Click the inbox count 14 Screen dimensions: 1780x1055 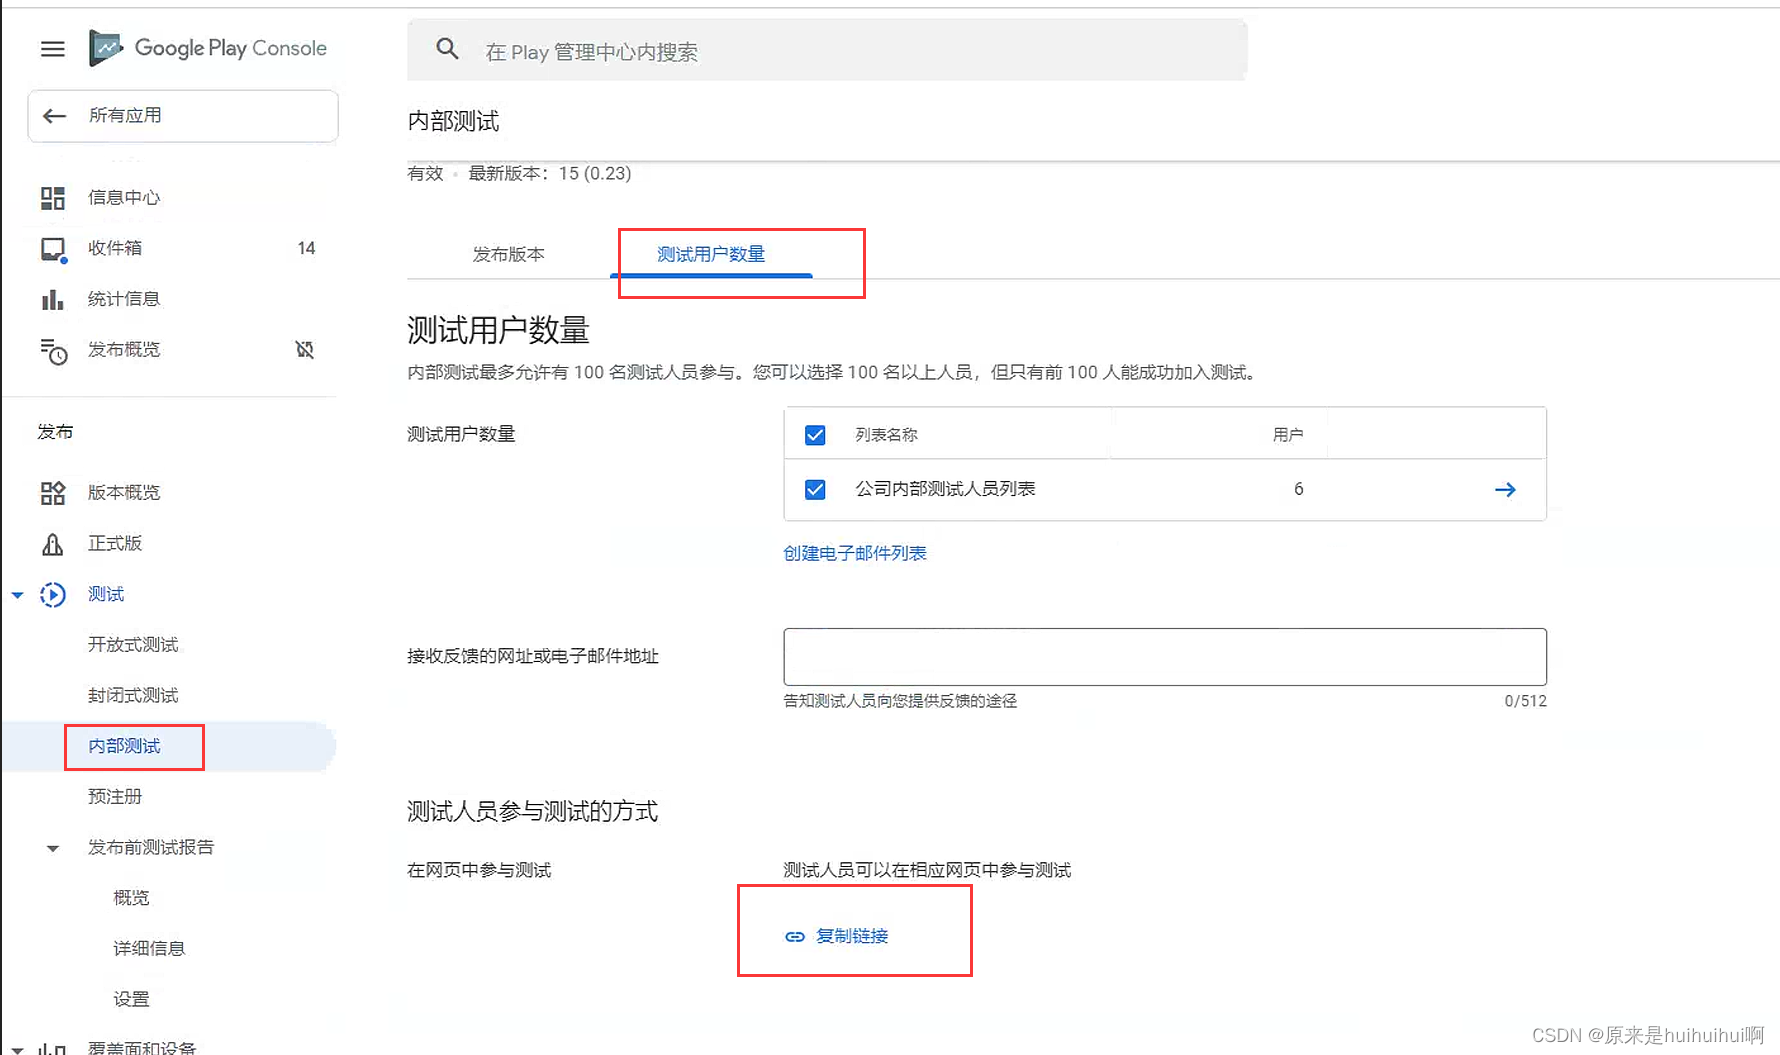pyautogui.click(x=306, y=248)
